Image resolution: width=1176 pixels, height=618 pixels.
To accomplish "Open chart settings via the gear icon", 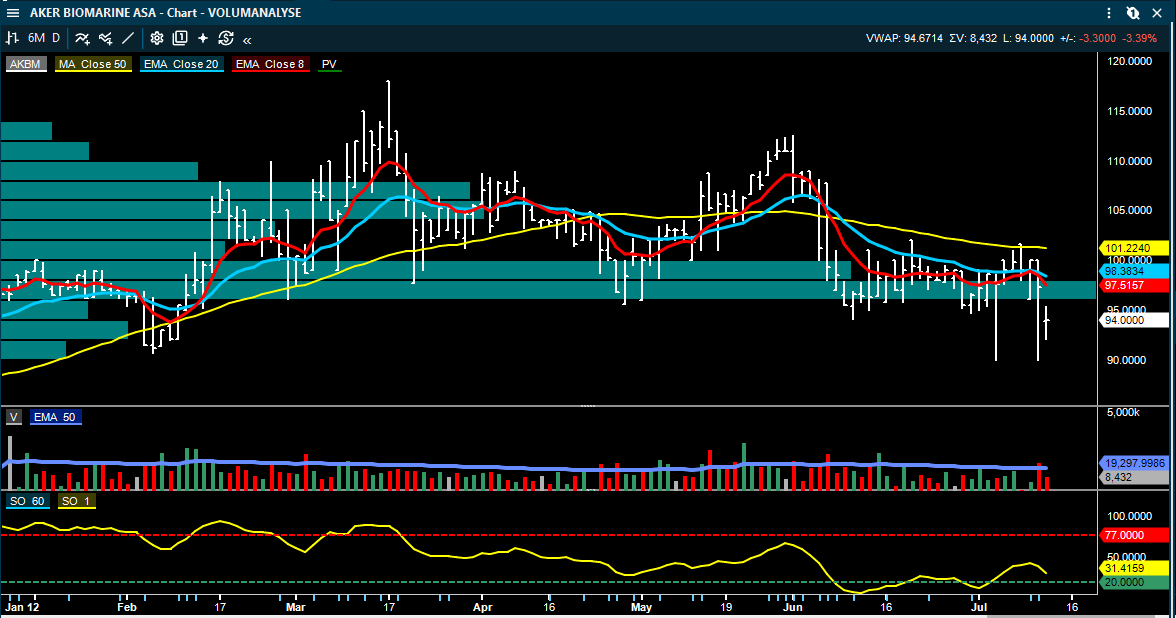I will 157,38.
